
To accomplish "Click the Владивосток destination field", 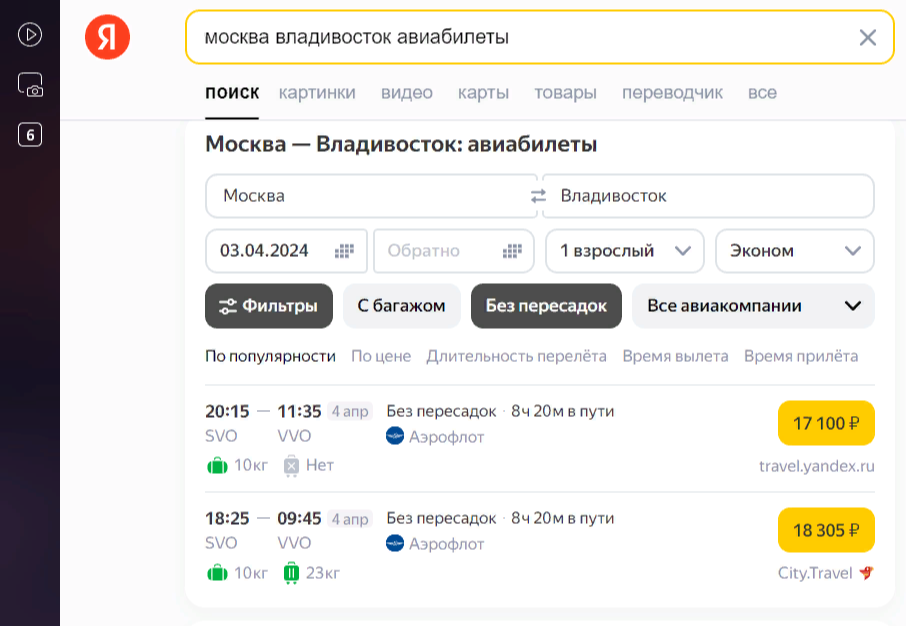I will point(708,196).
